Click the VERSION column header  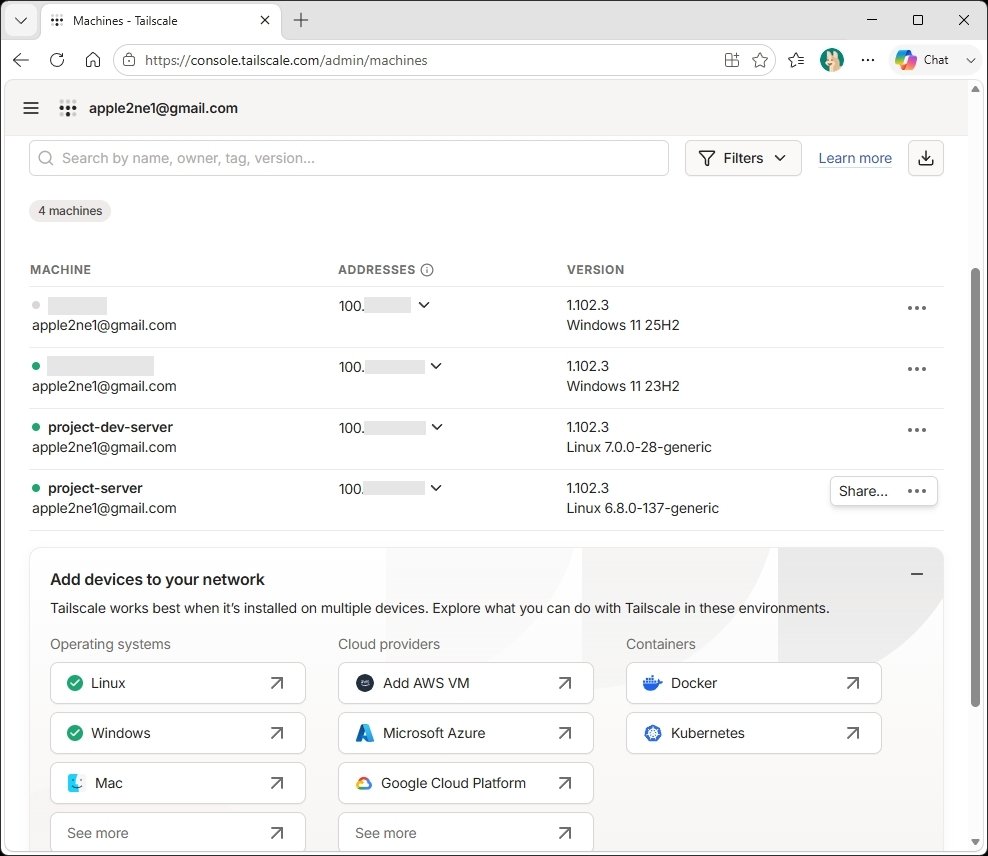point(595,270)
